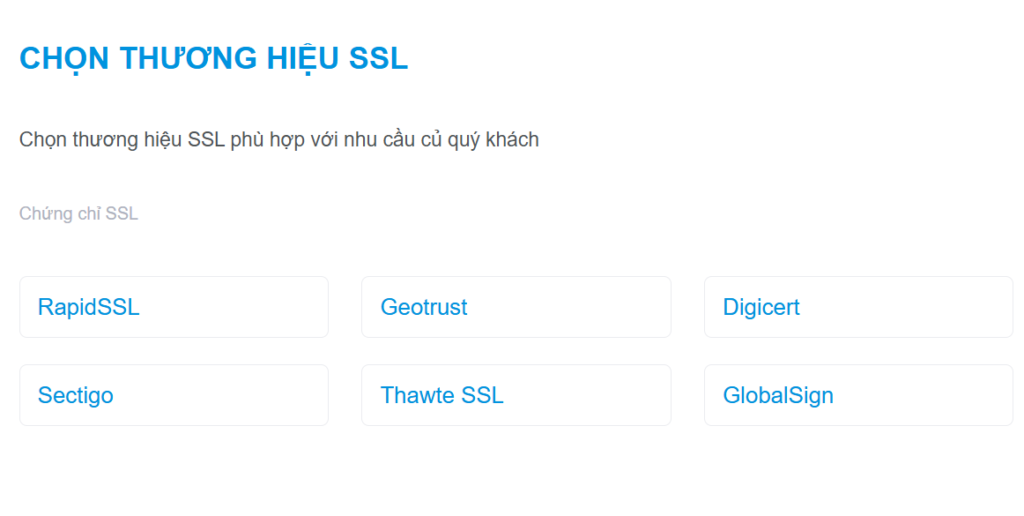Click the Sectigo link text
The width and height of the screenshot is (1024, 516).
(75, 395)
